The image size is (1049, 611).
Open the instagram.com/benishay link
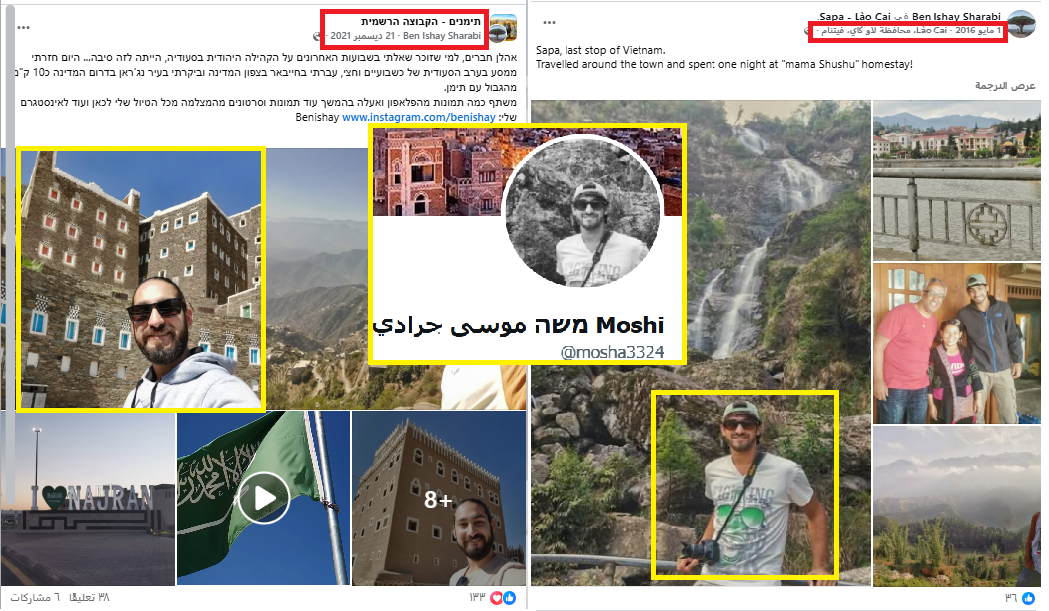click(x=419, y=117)
